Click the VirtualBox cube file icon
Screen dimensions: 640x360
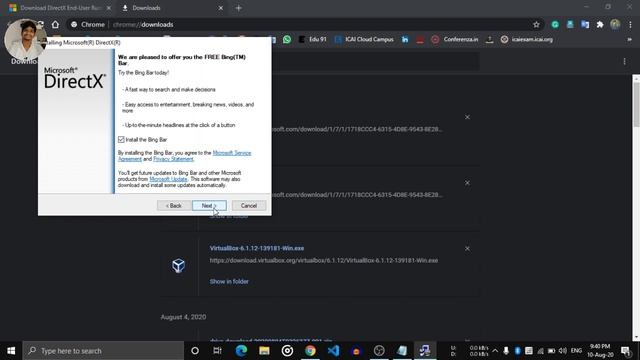[x=178, y=266]
